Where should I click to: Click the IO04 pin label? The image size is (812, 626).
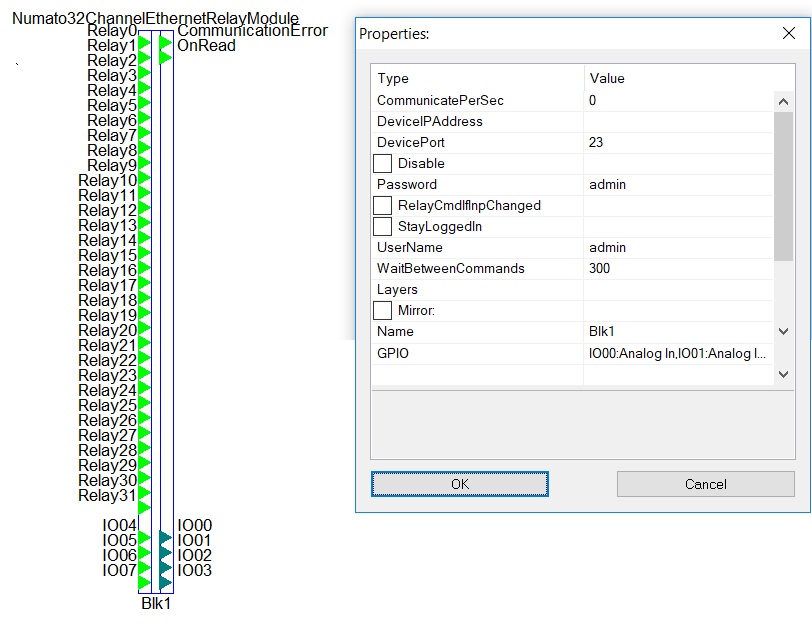tap(120, 526)
